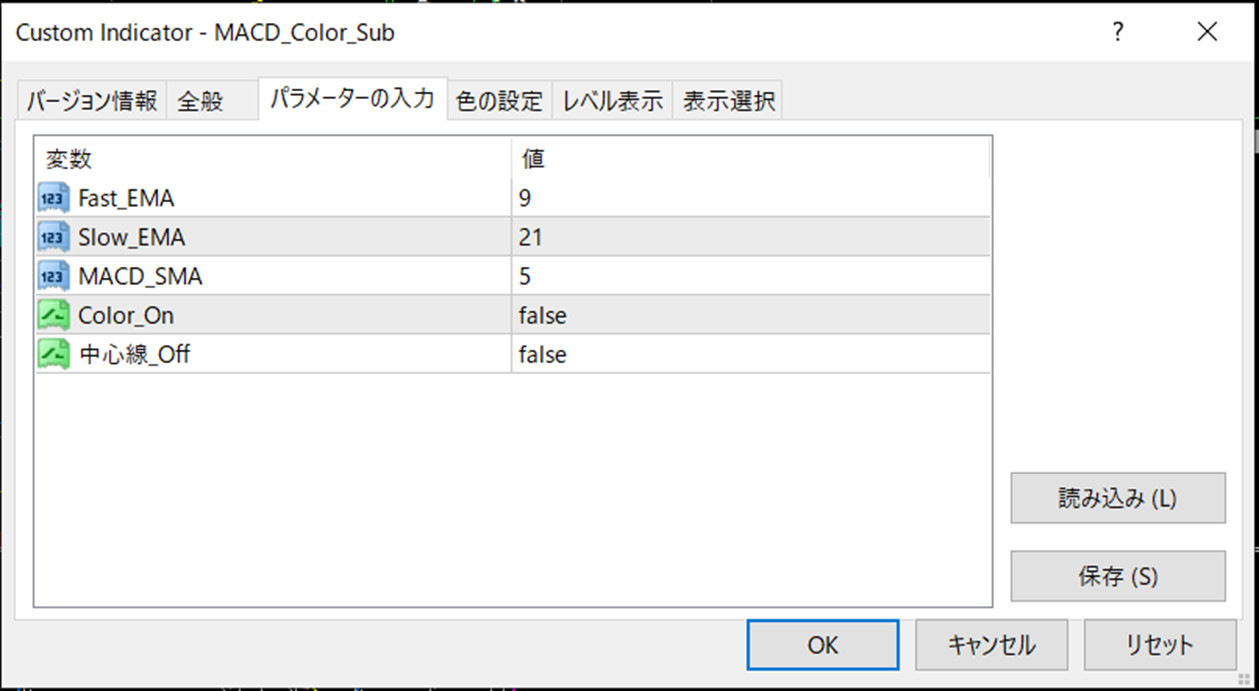Click the Fast_EMA integer type icon
1259x691 pixels.
[54, 198]
